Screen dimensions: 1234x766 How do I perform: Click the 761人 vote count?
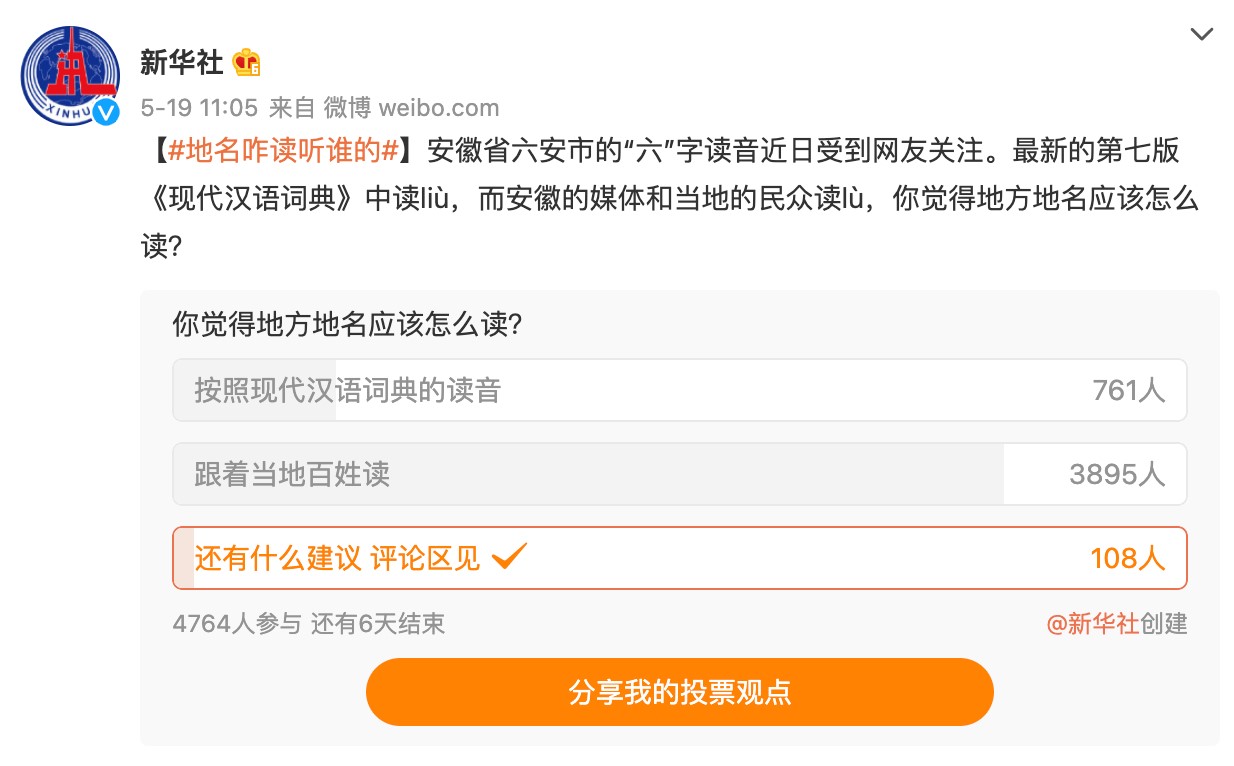click(x=1128, y=390)
